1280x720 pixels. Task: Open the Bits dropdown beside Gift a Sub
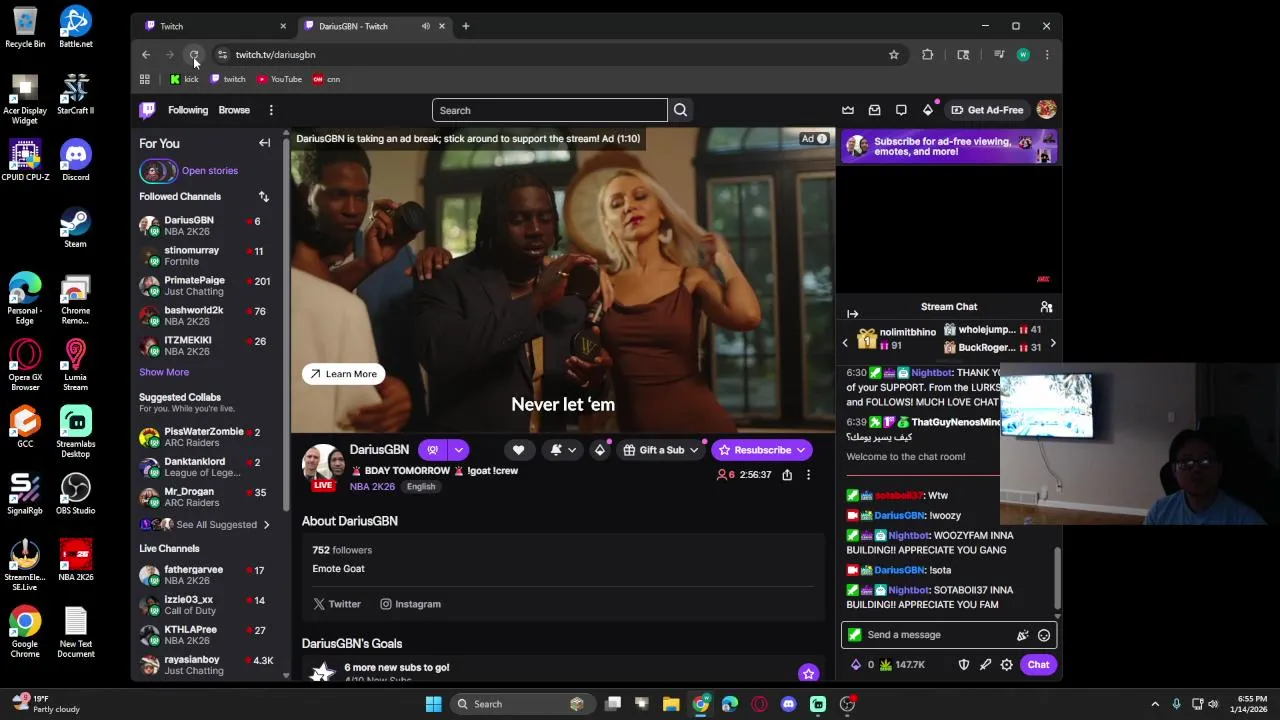600,450
